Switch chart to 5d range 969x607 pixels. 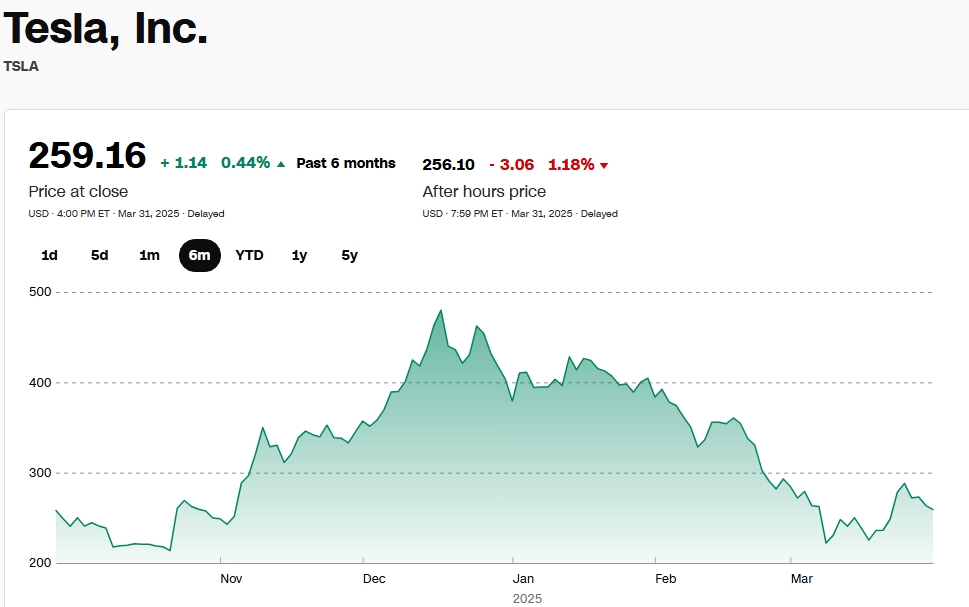pos(100,255)
